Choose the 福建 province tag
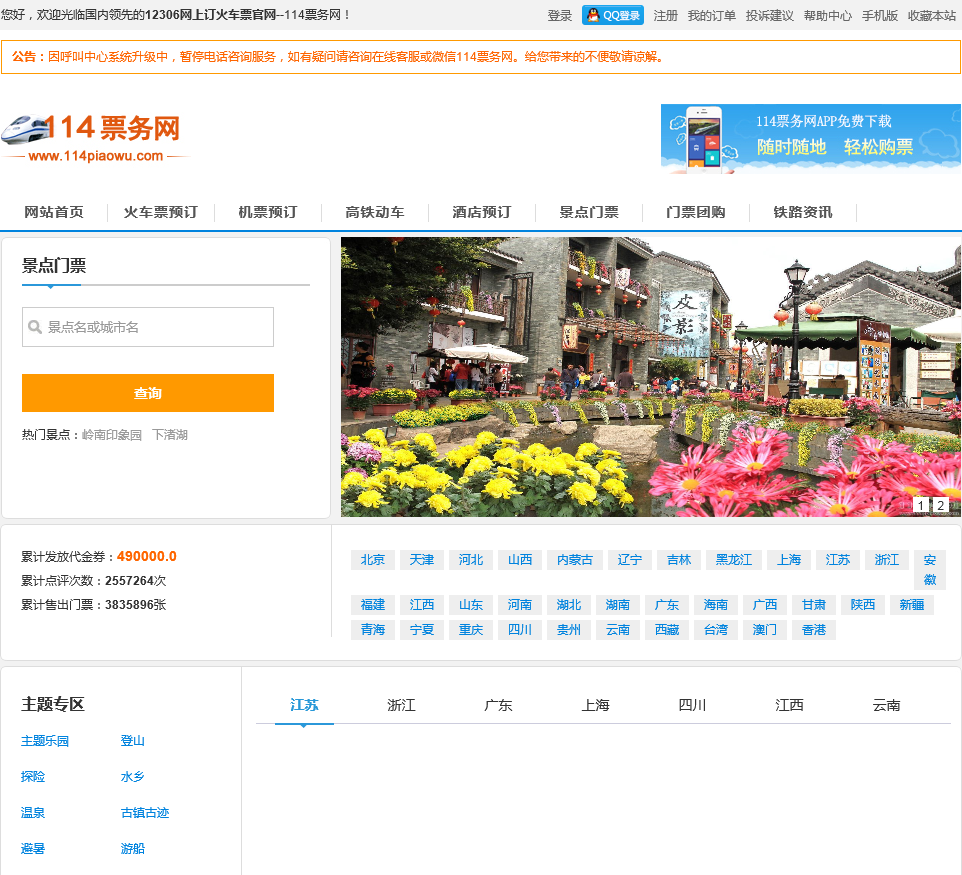This screenshot has width=962, height=875. click(x=372, y=604)
